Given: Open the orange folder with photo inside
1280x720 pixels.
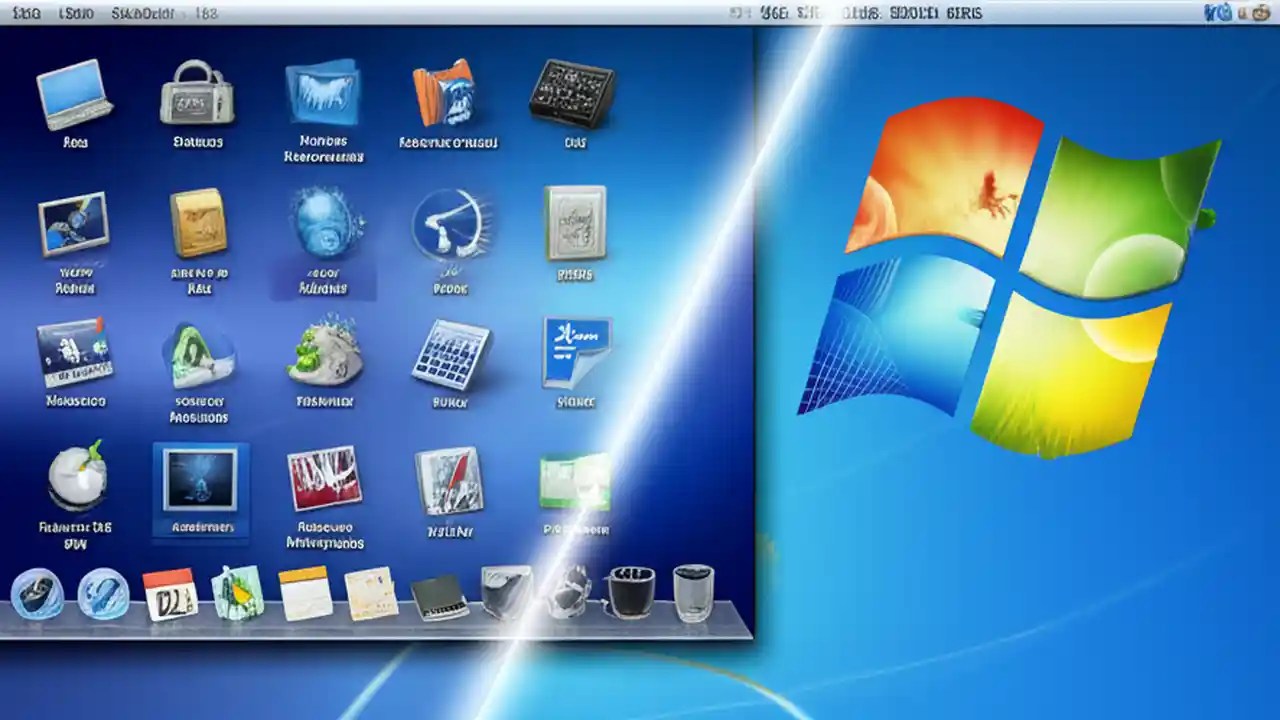Looking at the screenshot, I should (447, 95).
